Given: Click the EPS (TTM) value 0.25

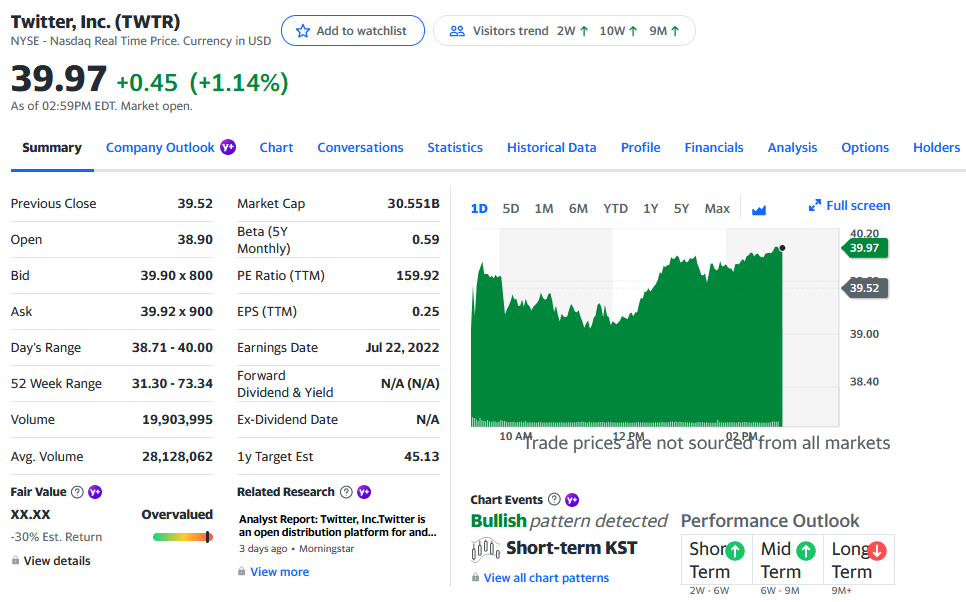Looking at the screenshot, I should (x=426, y=311).
